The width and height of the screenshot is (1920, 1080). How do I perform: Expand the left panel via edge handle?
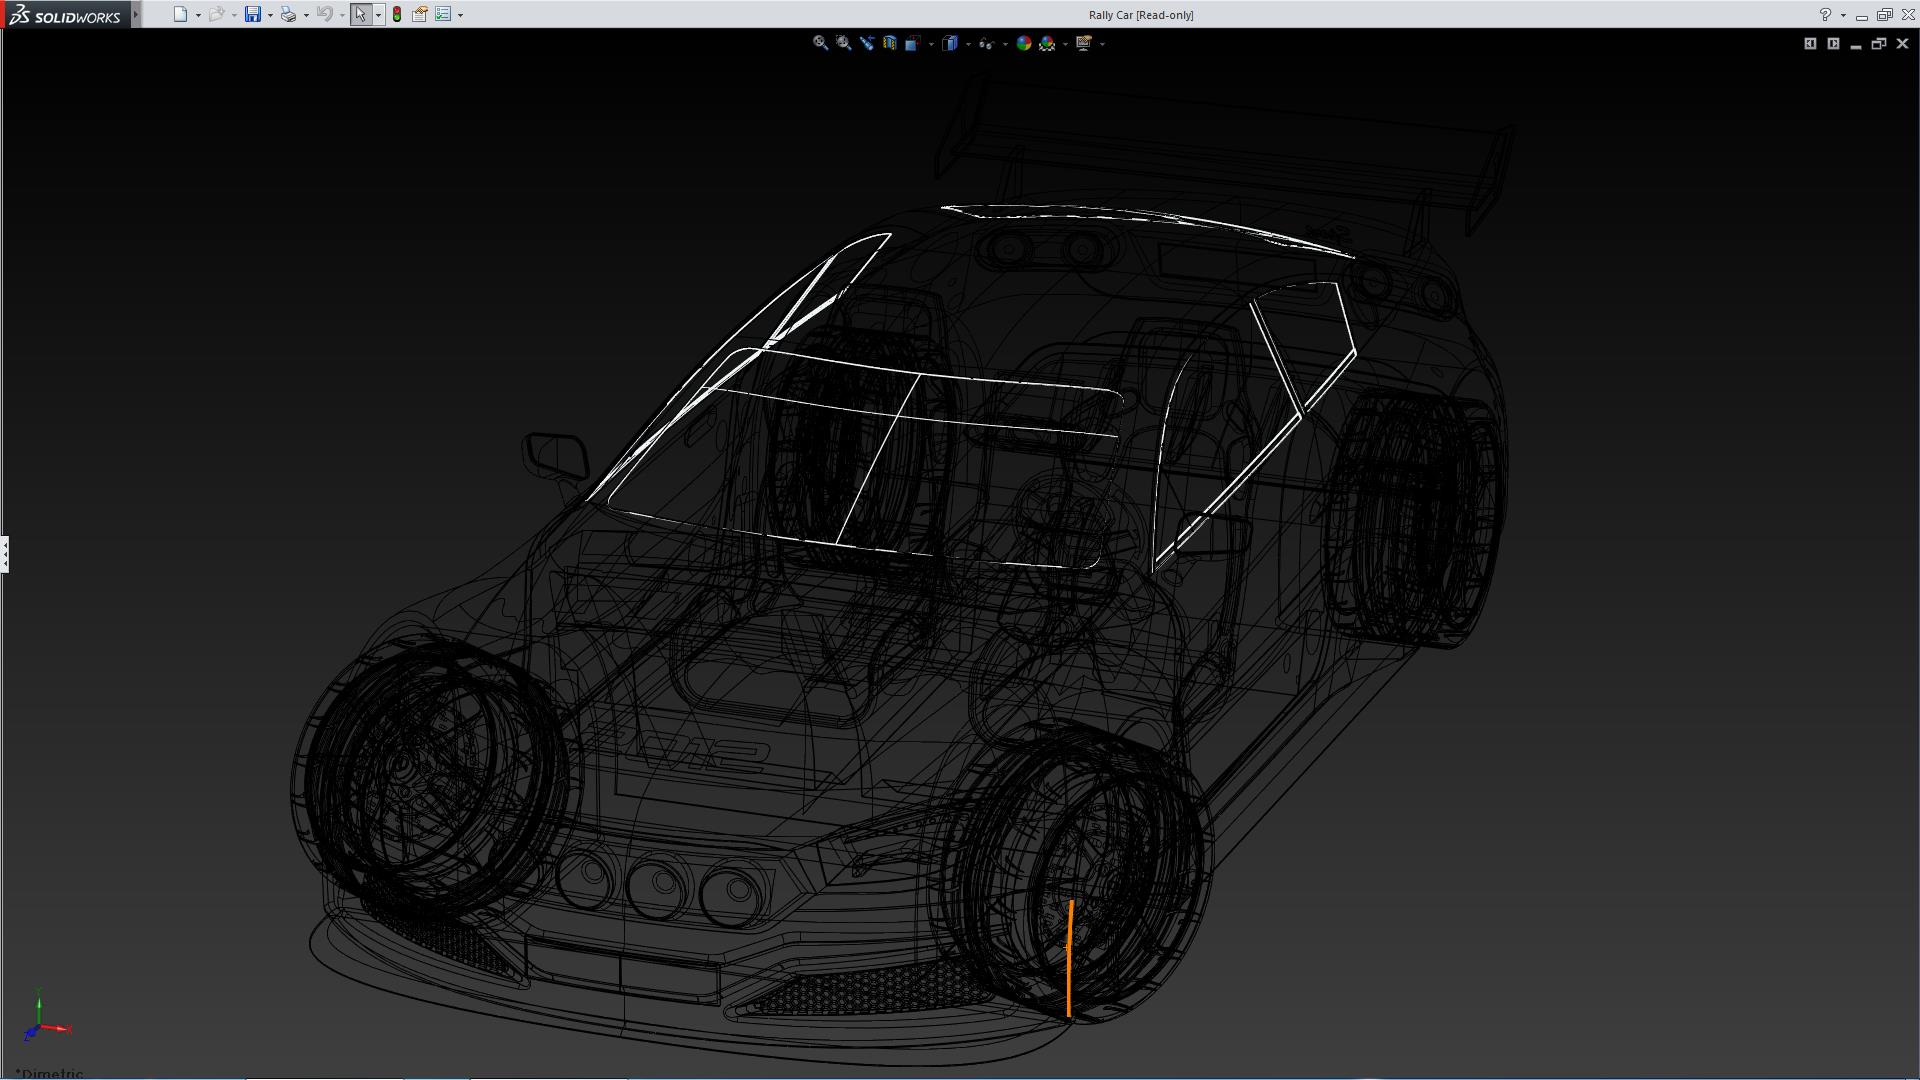pyautogui.click(x=5, y=553)
